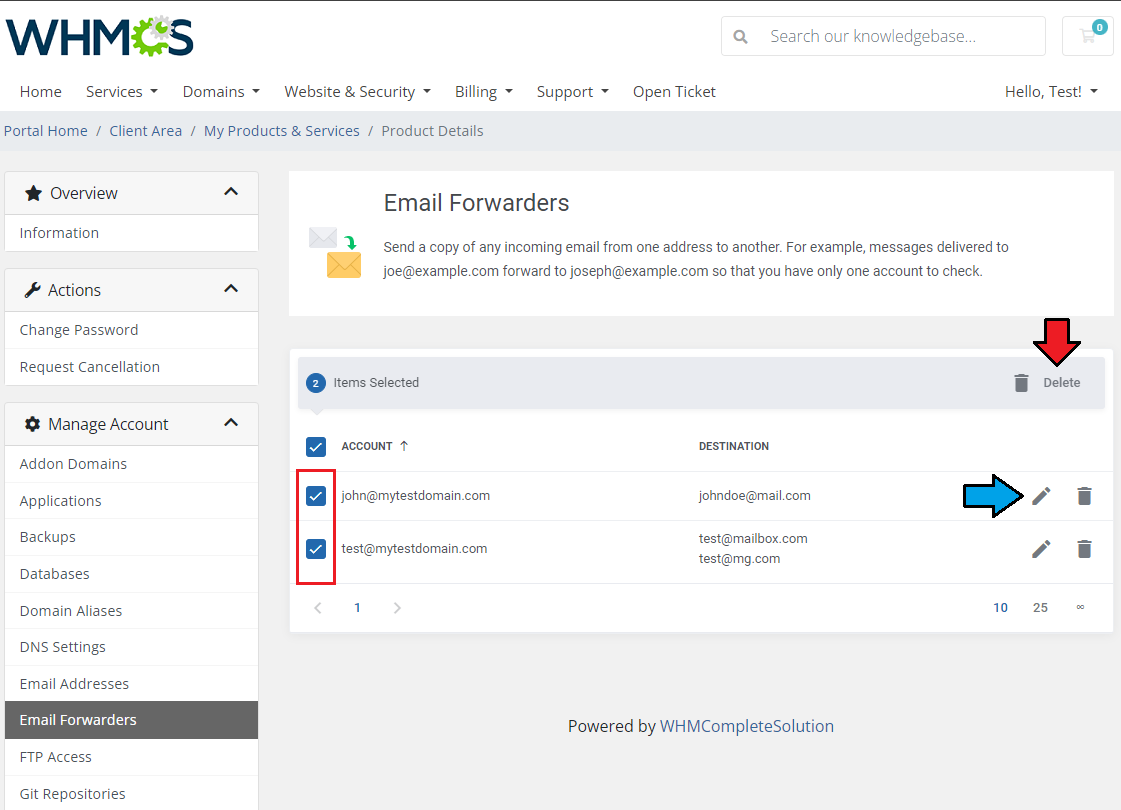Select Email Forwarders in sidebar
1121x810 pixels.
pos(132,720)
